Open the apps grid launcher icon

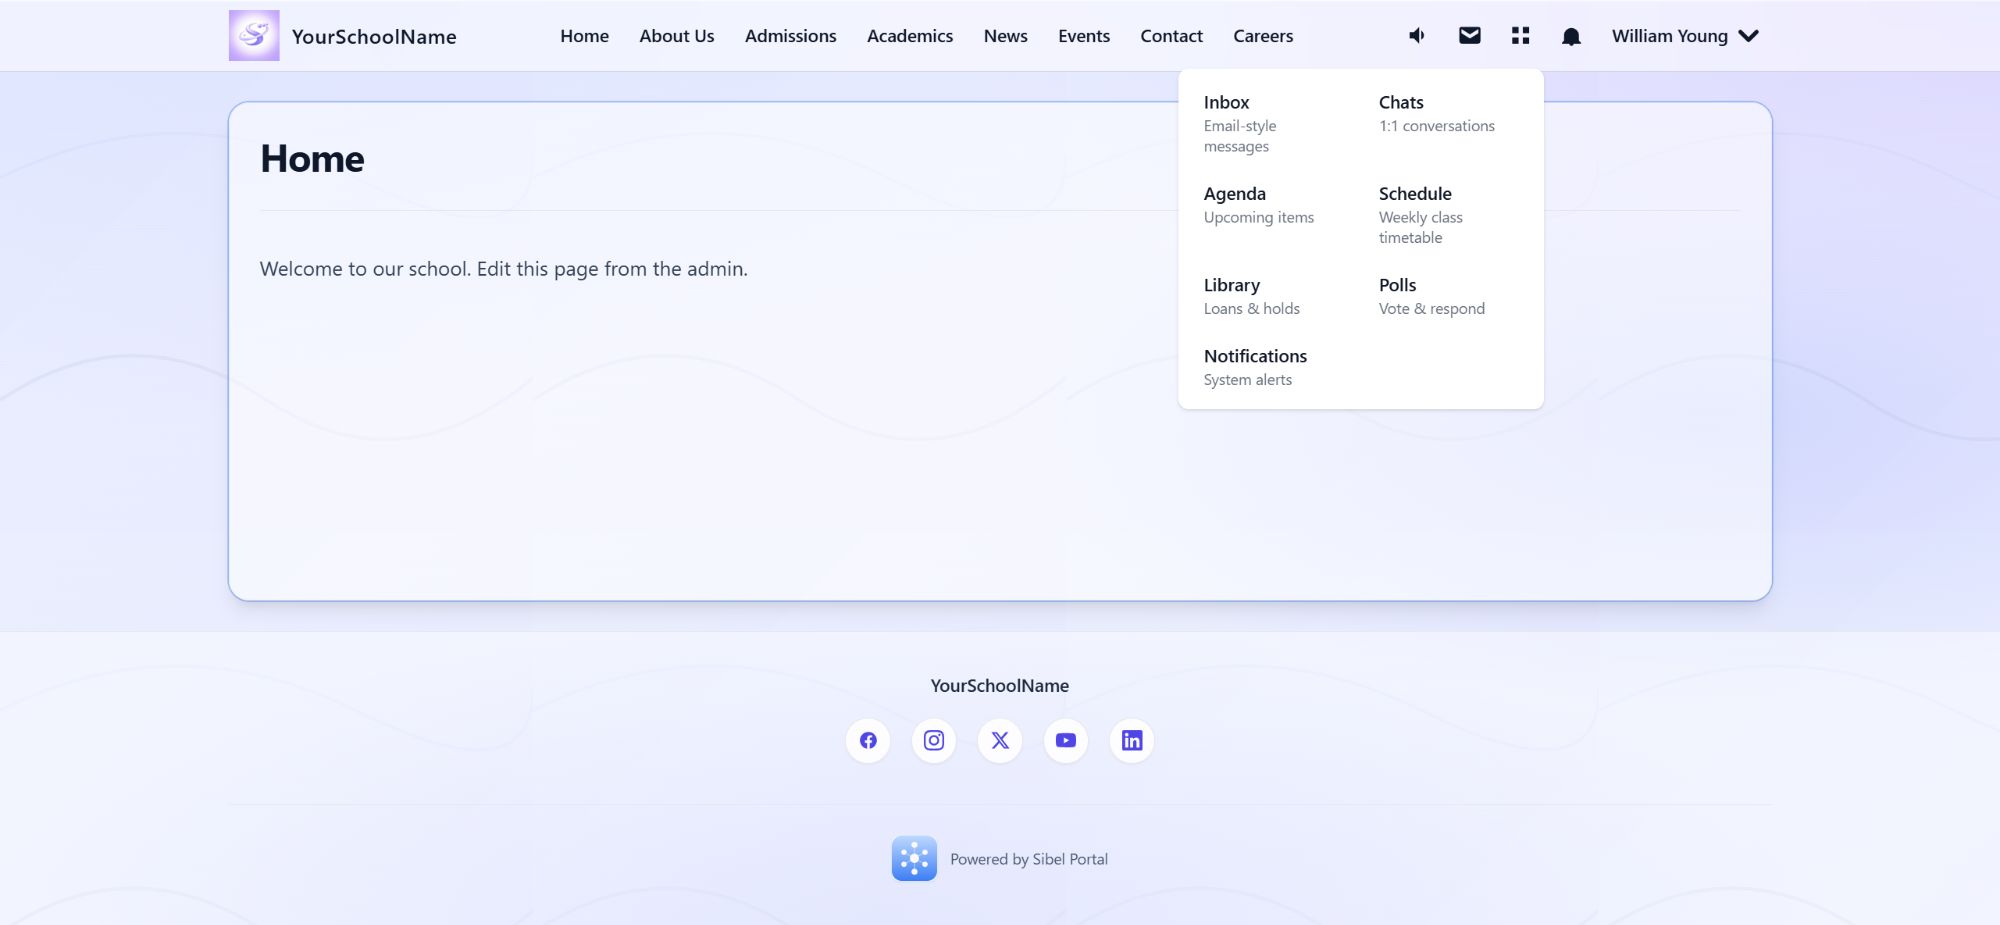(x=1520, y=35)
